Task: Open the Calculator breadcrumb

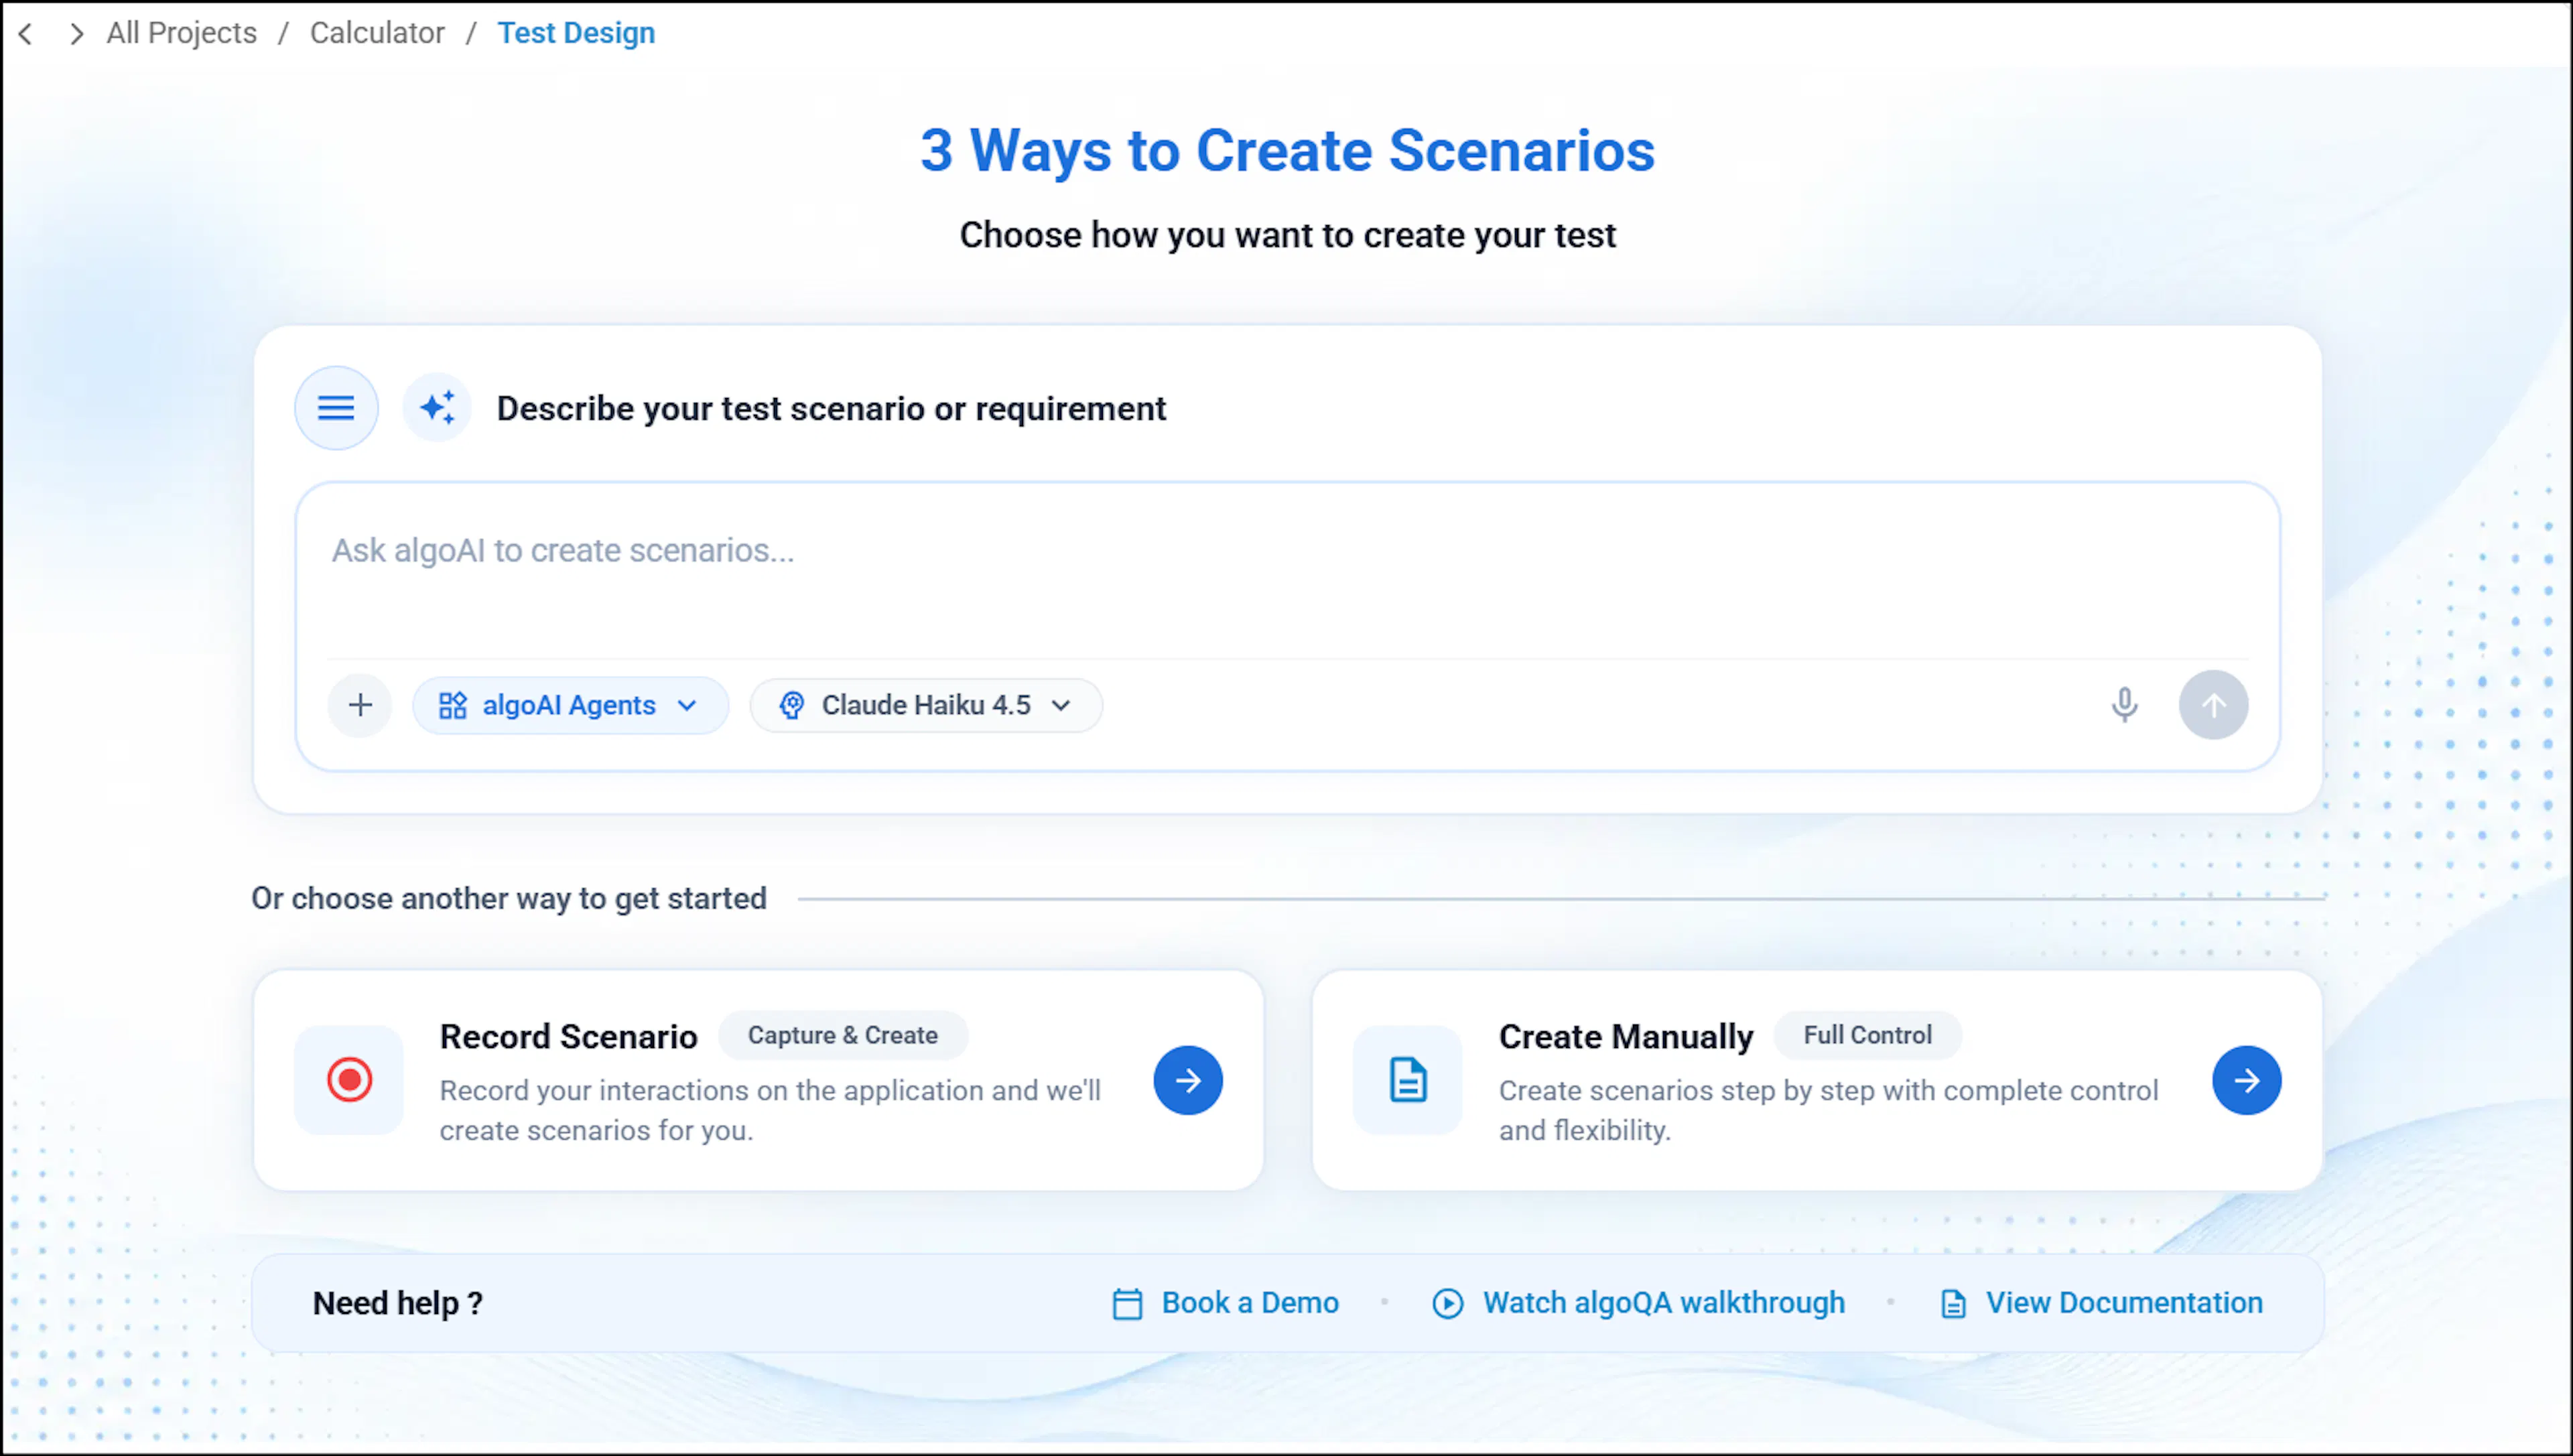Action: click(377, 33)
